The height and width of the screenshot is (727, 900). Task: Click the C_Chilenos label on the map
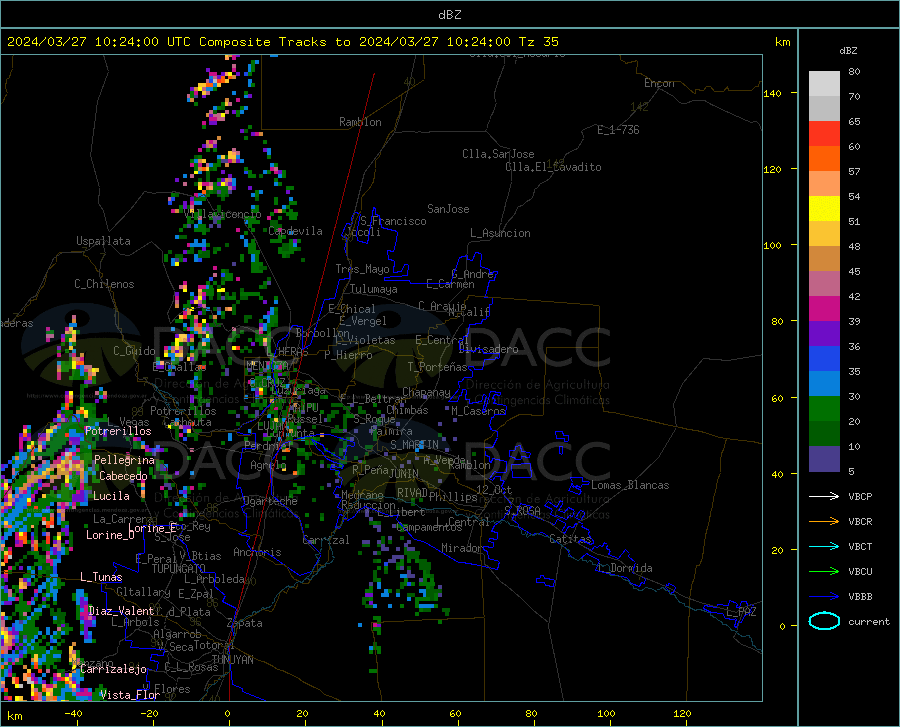104,284
